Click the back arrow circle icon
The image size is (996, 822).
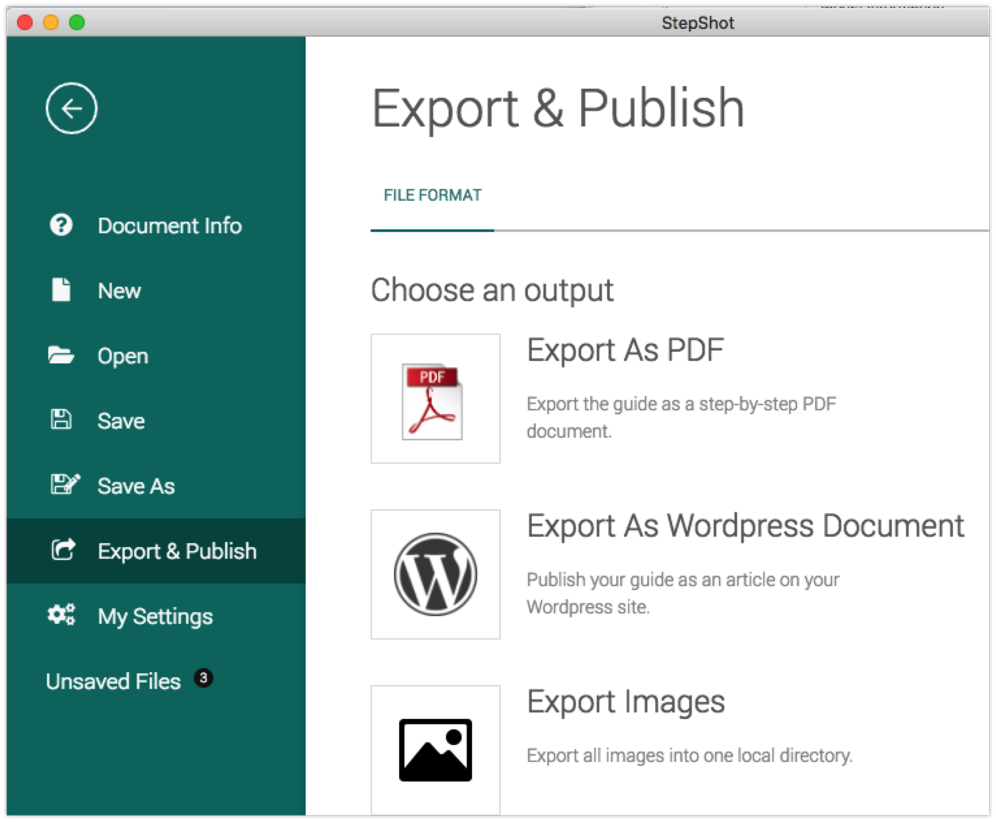pyautogui.click(x=71, y=108)
